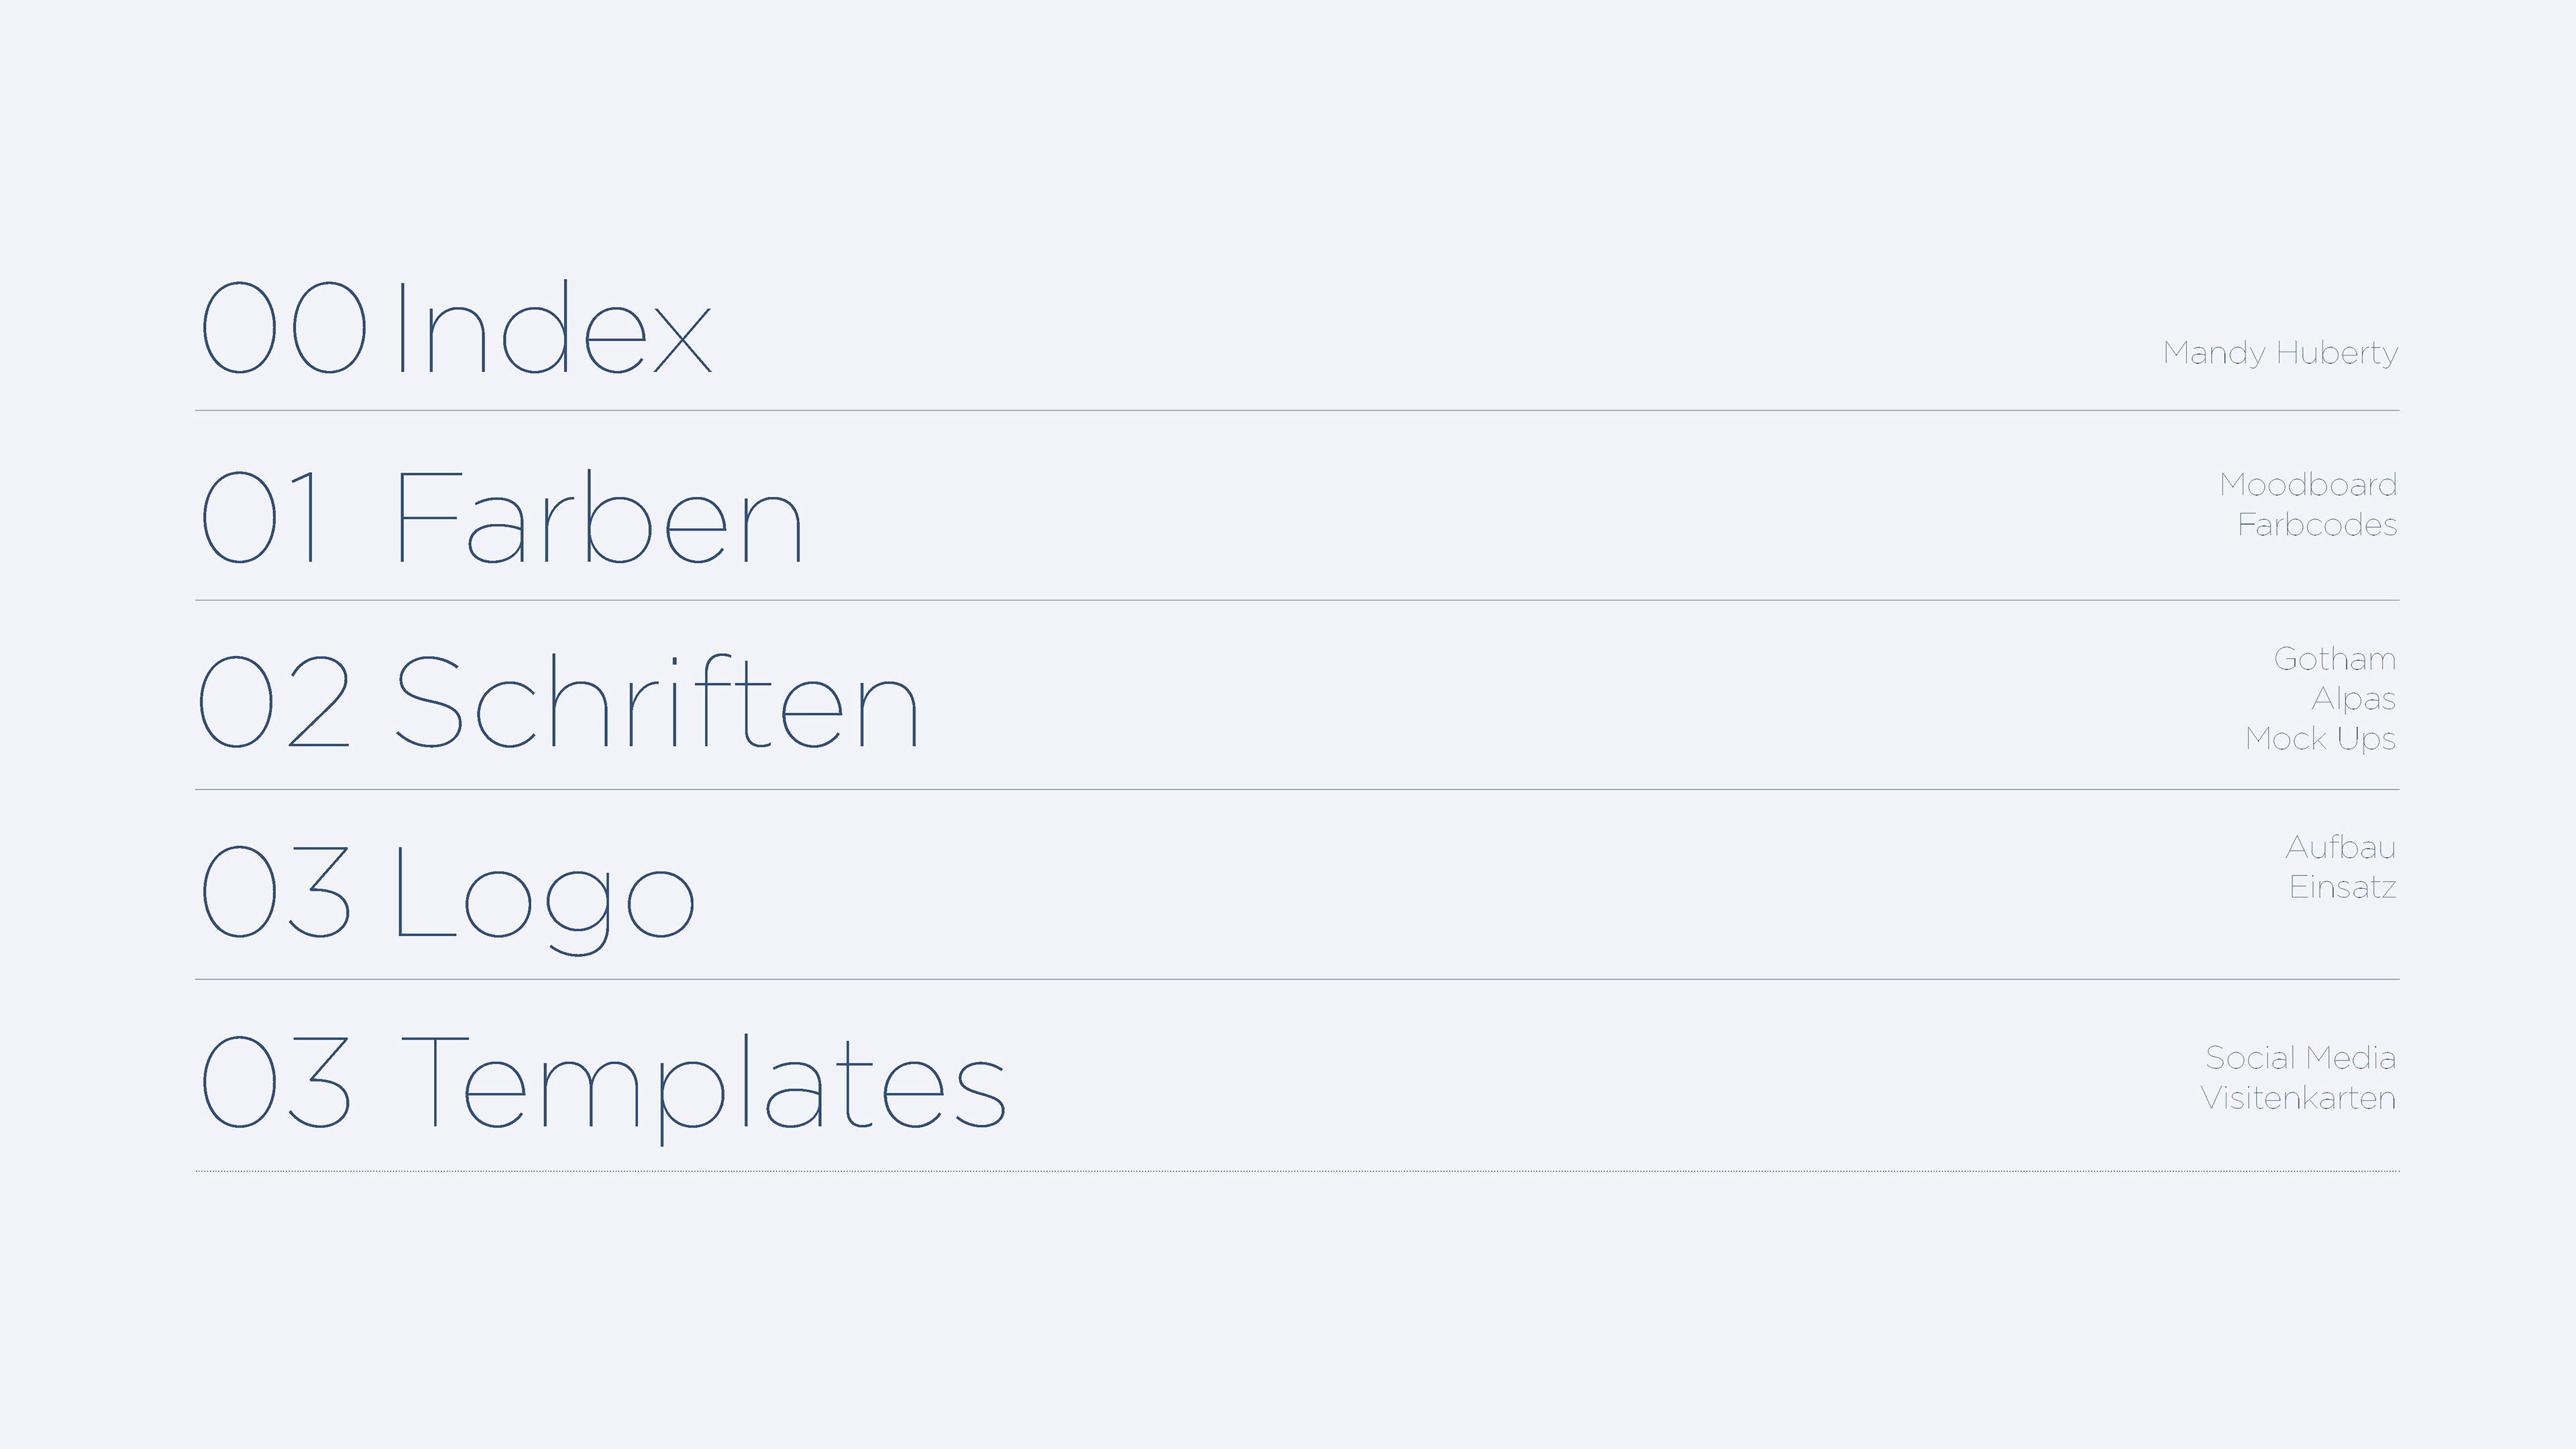Click the number 03 beside Templates
The height and width of the screenshot is (1449, 2576).
coord(275,1081)
